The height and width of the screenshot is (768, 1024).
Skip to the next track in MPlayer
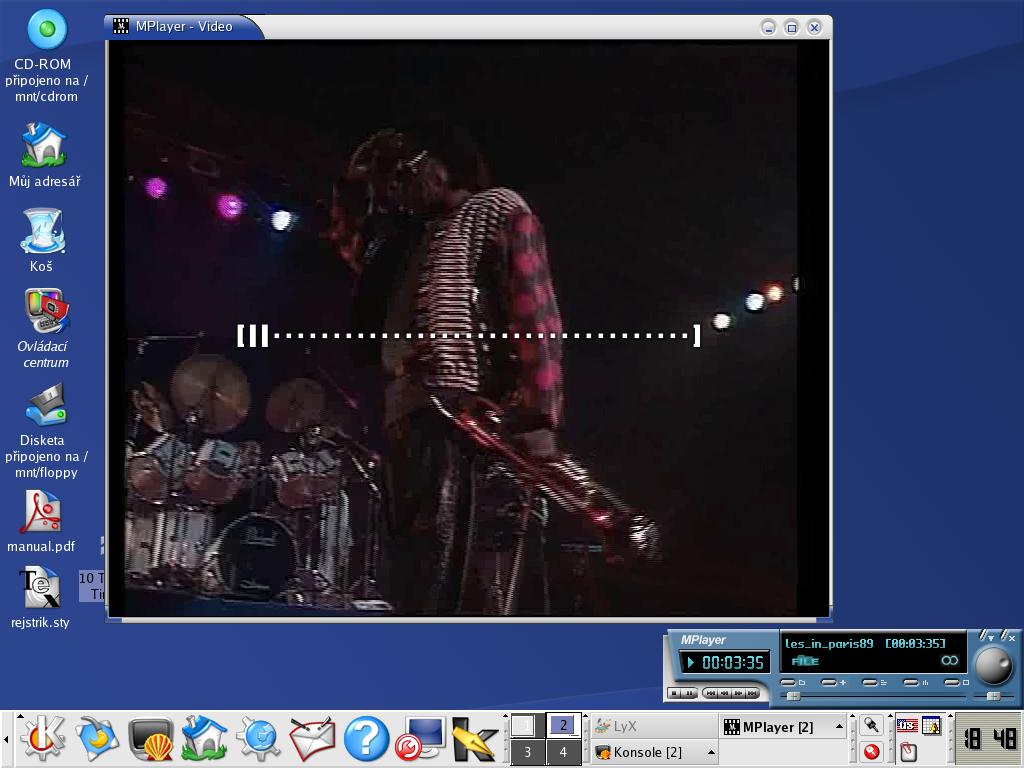[751, 693]
